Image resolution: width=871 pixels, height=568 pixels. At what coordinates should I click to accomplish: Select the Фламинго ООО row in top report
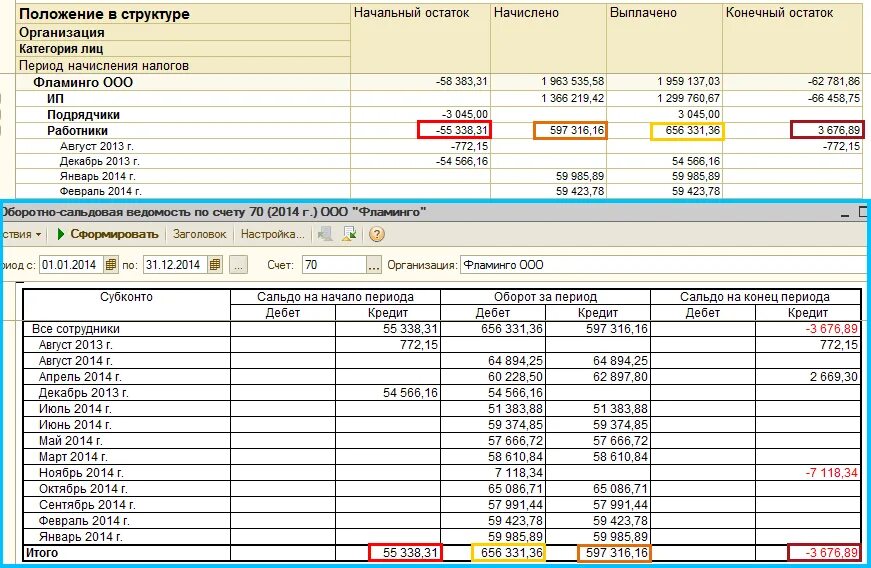(x=438, y=82)
